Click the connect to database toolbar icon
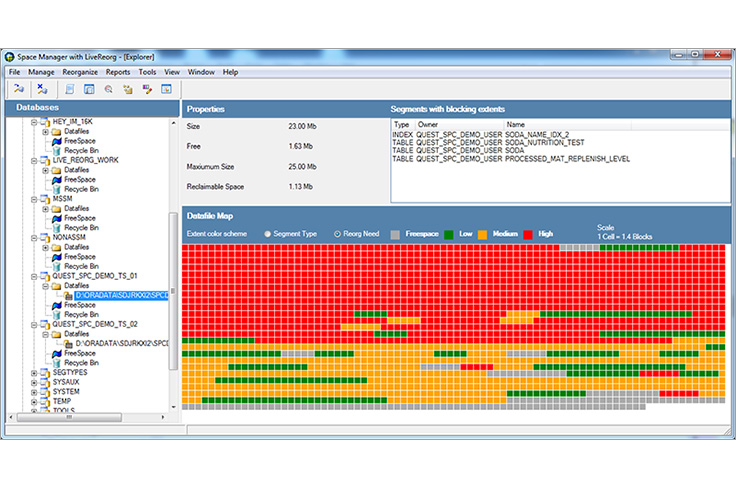Image resolution: width=736 pixels, height=489 pixels. click(19, 88)
